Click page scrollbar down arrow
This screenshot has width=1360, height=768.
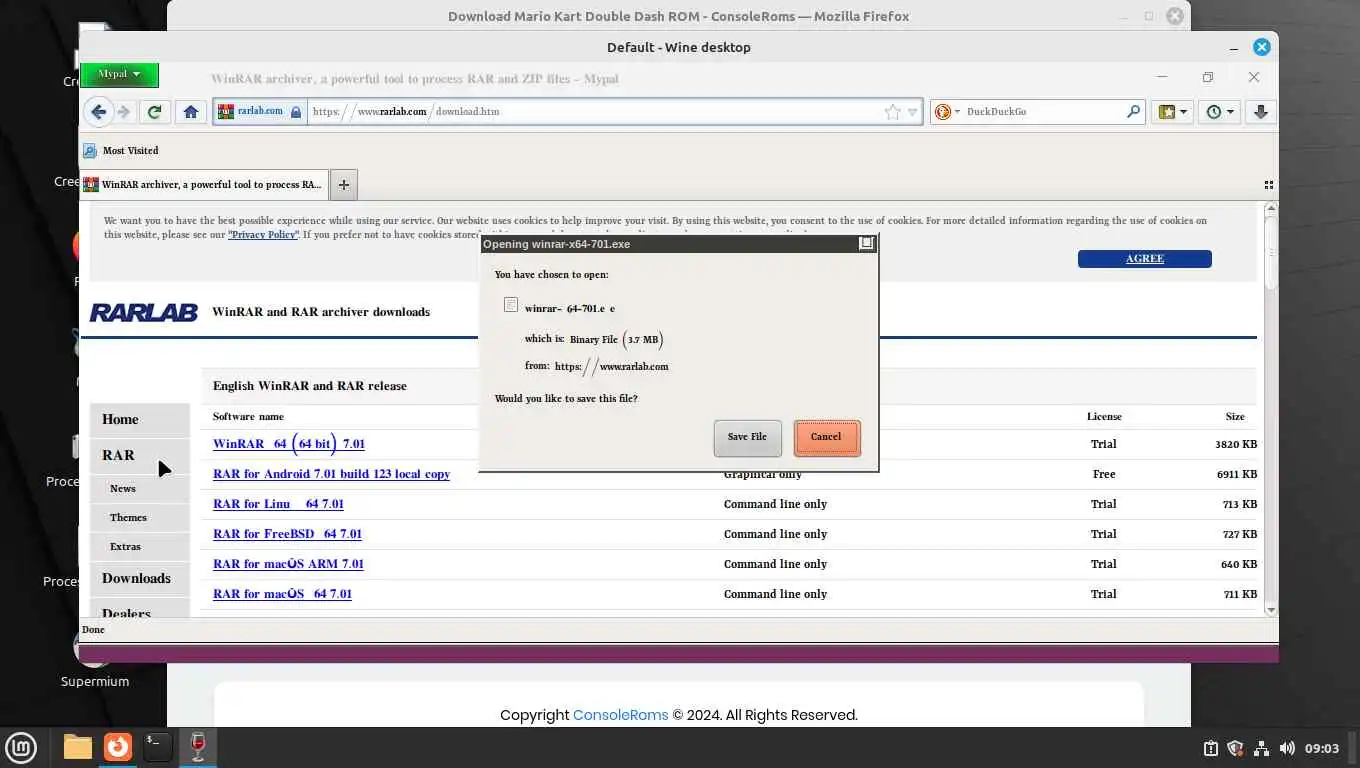pyautogui.click(x=1271, y=610)
